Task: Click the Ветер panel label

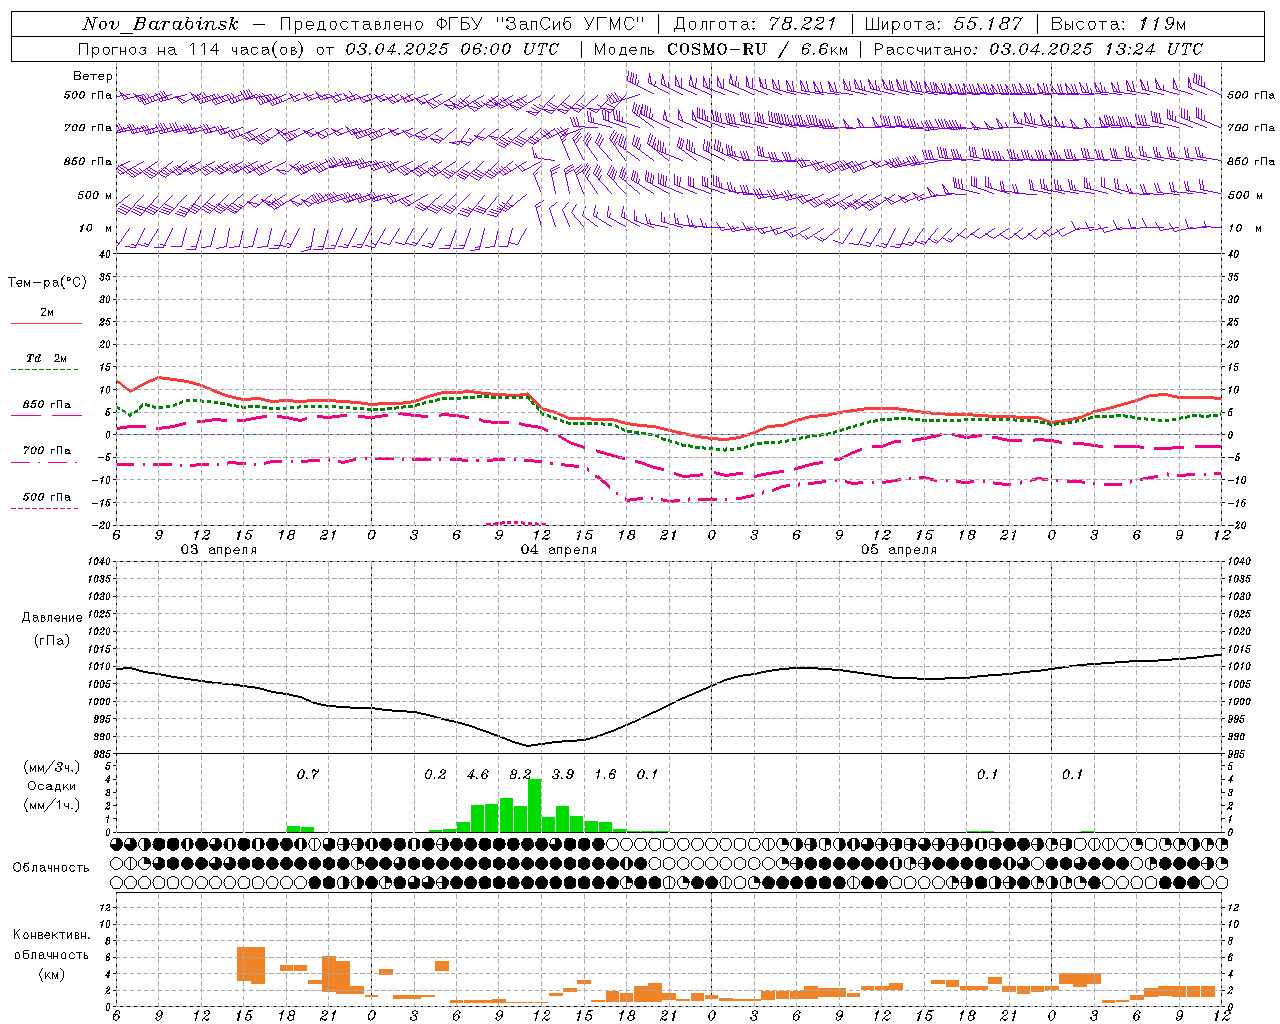Action: [93, 76]
